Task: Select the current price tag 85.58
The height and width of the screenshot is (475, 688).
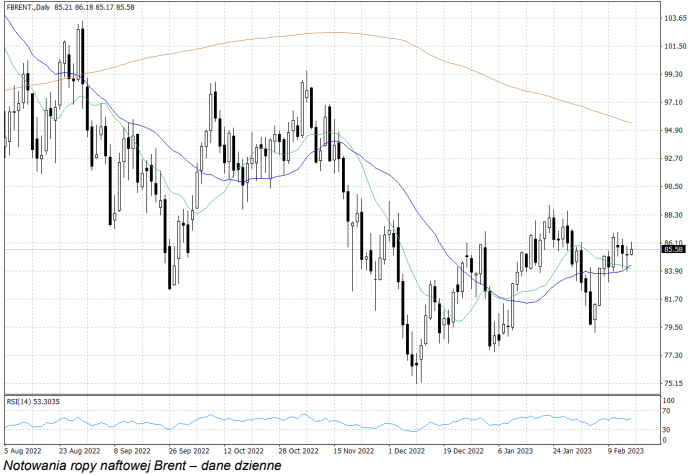Action: [x=645, y=250]
